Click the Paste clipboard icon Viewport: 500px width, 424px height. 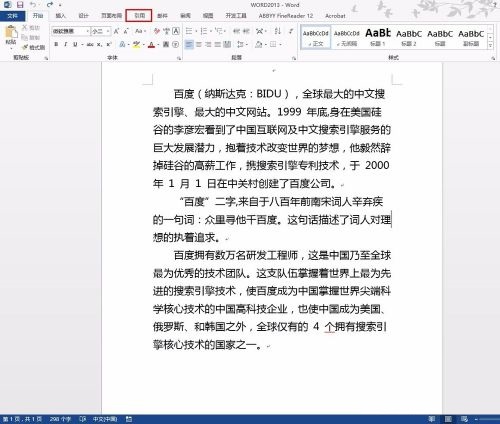pyautogui.click(x=11, y=32)
